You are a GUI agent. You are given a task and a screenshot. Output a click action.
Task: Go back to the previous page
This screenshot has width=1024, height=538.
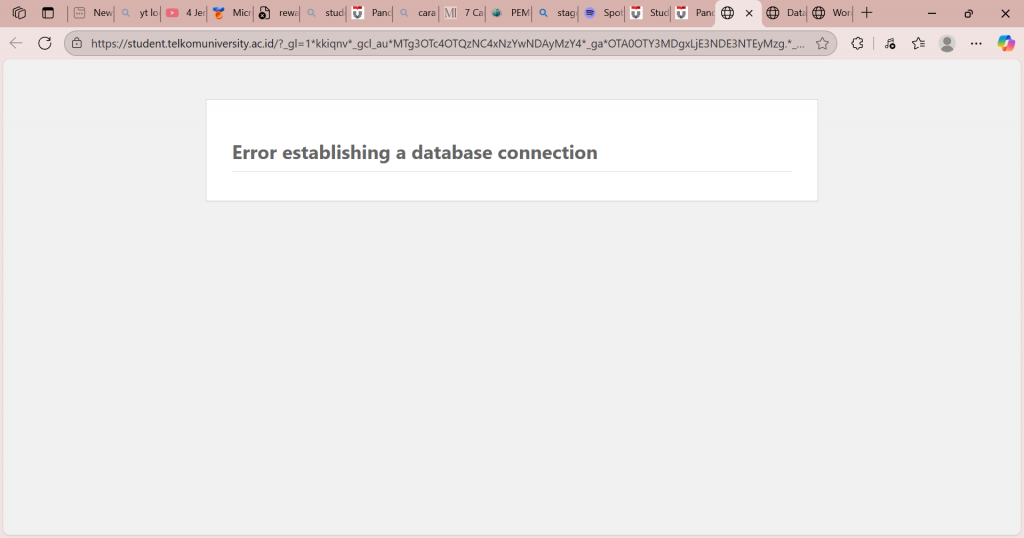coord(16,44)
